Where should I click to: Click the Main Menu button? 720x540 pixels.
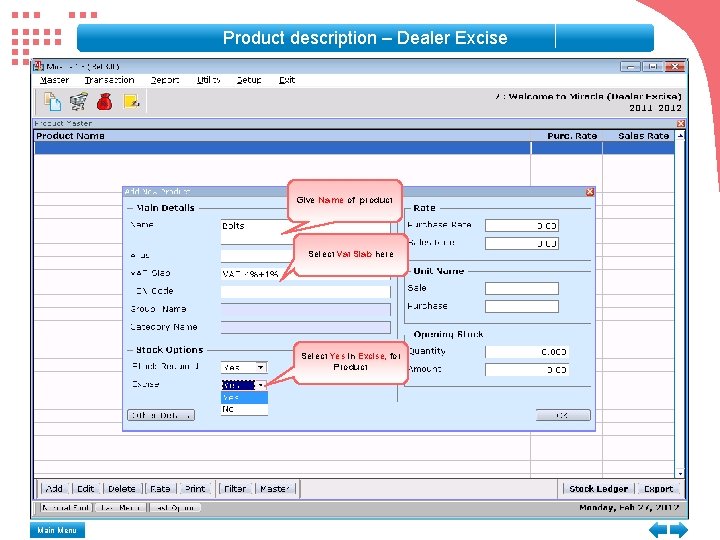tap(57, 530)
